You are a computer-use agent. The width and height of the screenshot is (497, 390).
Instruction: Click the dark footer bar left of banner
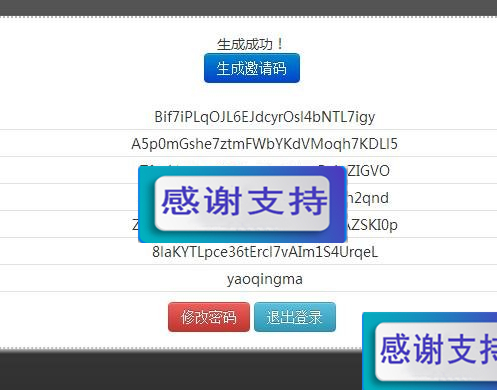click(181, 370)
